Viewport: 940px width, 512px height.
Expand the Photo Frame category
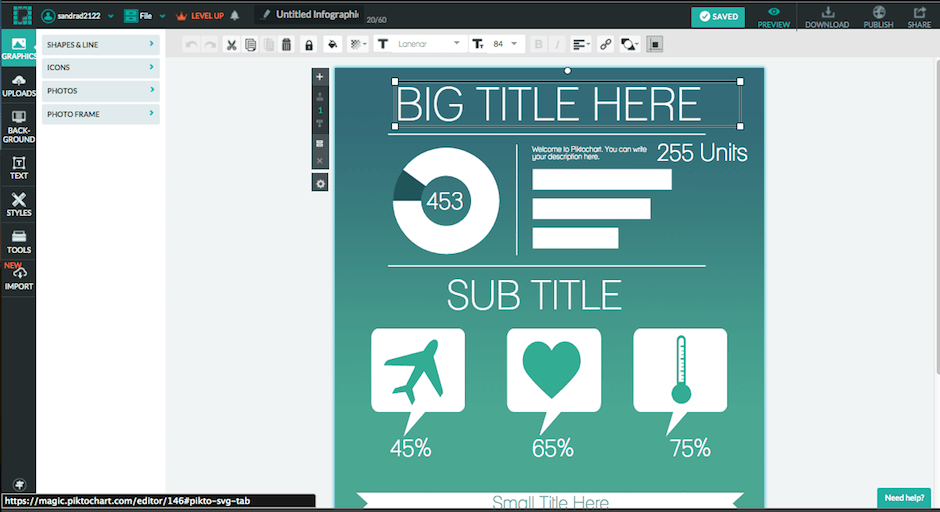[100, 114]
